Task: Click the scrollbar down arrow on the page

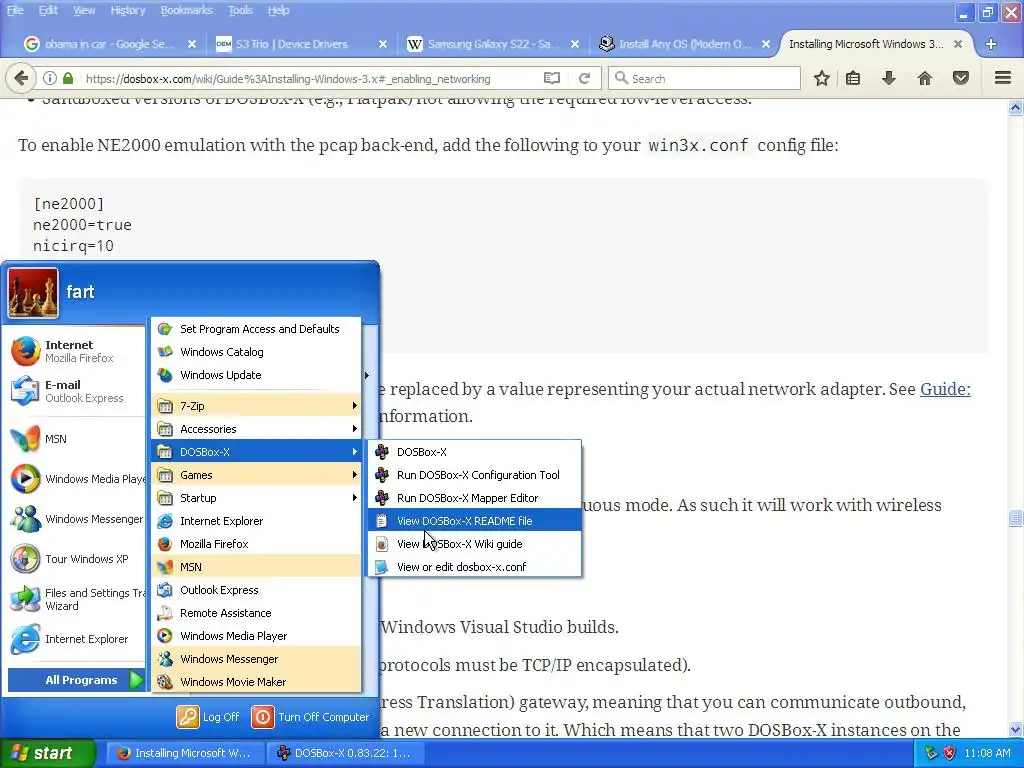Action: [1016, 729]
